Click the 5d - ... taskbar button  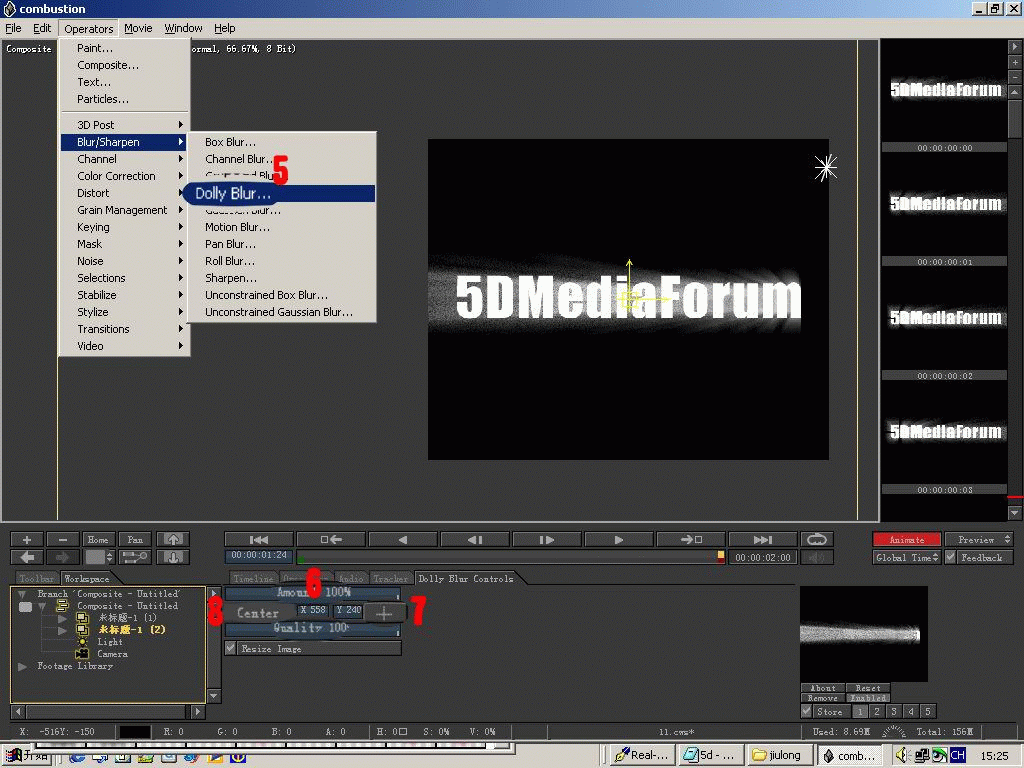[711, 755]
